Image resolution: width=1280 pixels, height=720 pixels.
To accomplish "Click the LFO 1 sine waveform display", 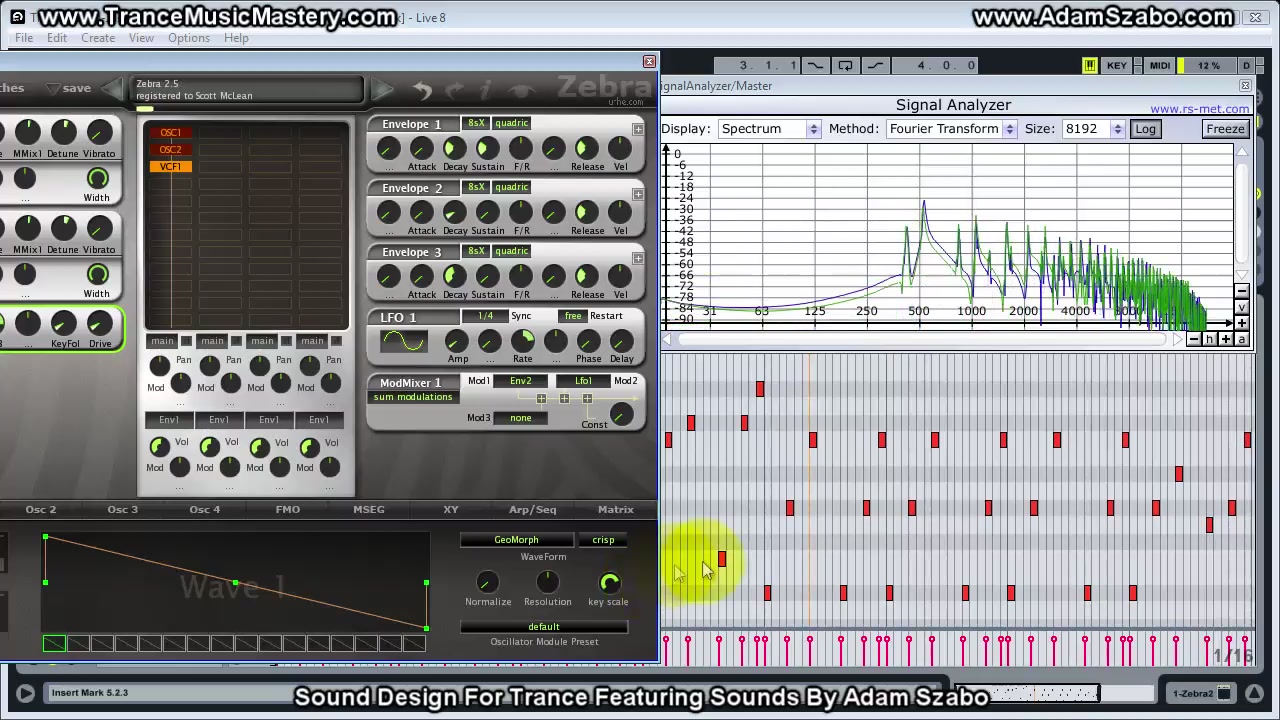I will (404, 342).
